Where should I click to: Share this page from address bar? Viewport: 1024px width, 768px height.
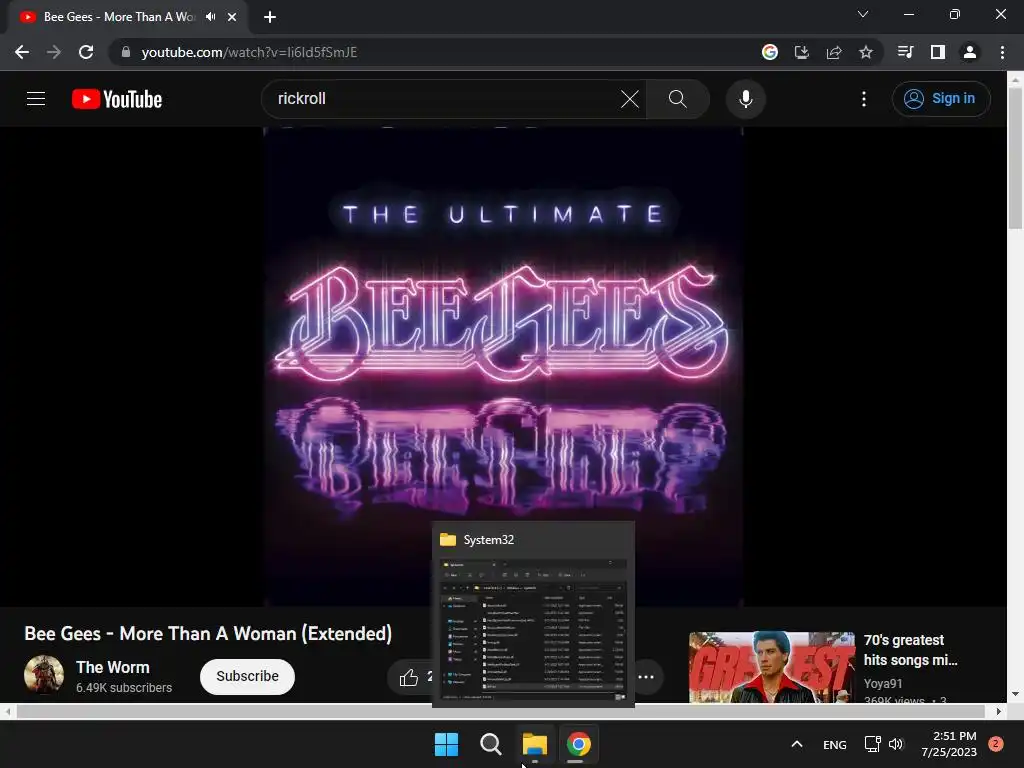click(834, 52)
